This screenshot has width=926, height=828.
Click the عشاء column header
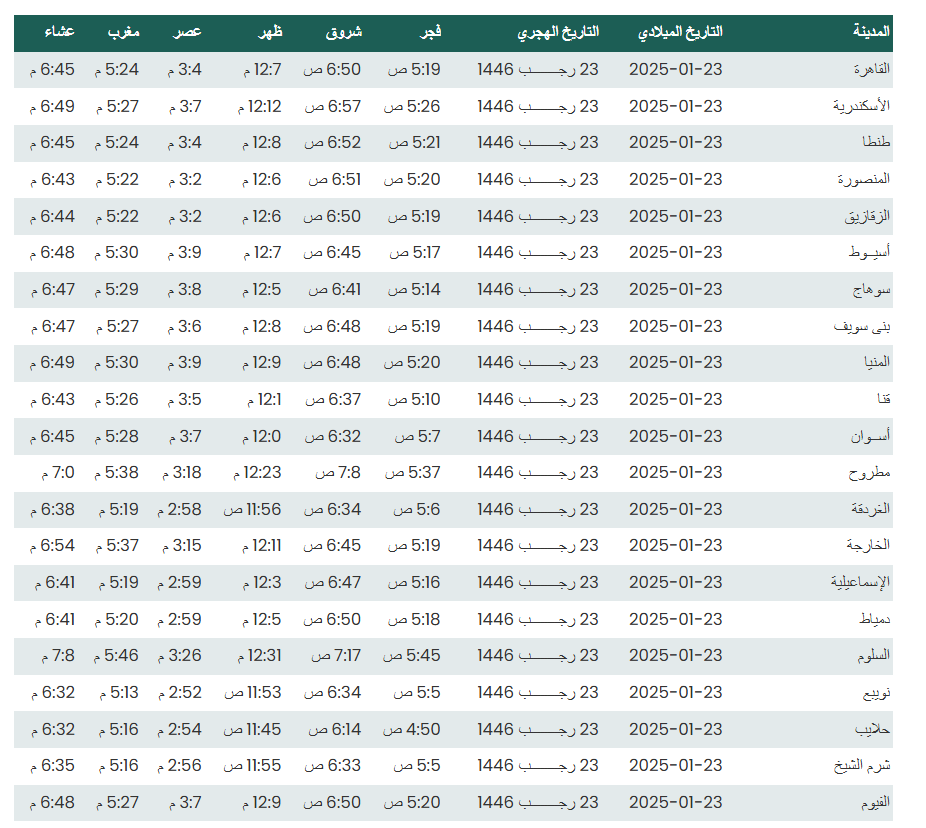point(60,32)
